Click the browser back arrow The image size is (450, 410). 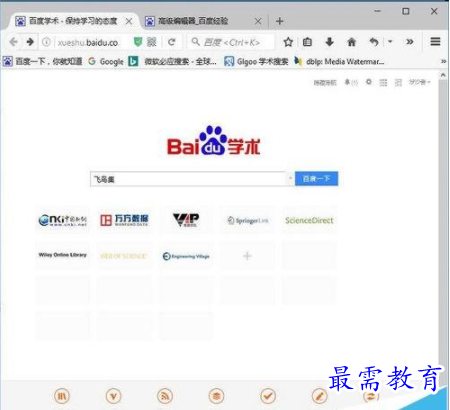14,42
